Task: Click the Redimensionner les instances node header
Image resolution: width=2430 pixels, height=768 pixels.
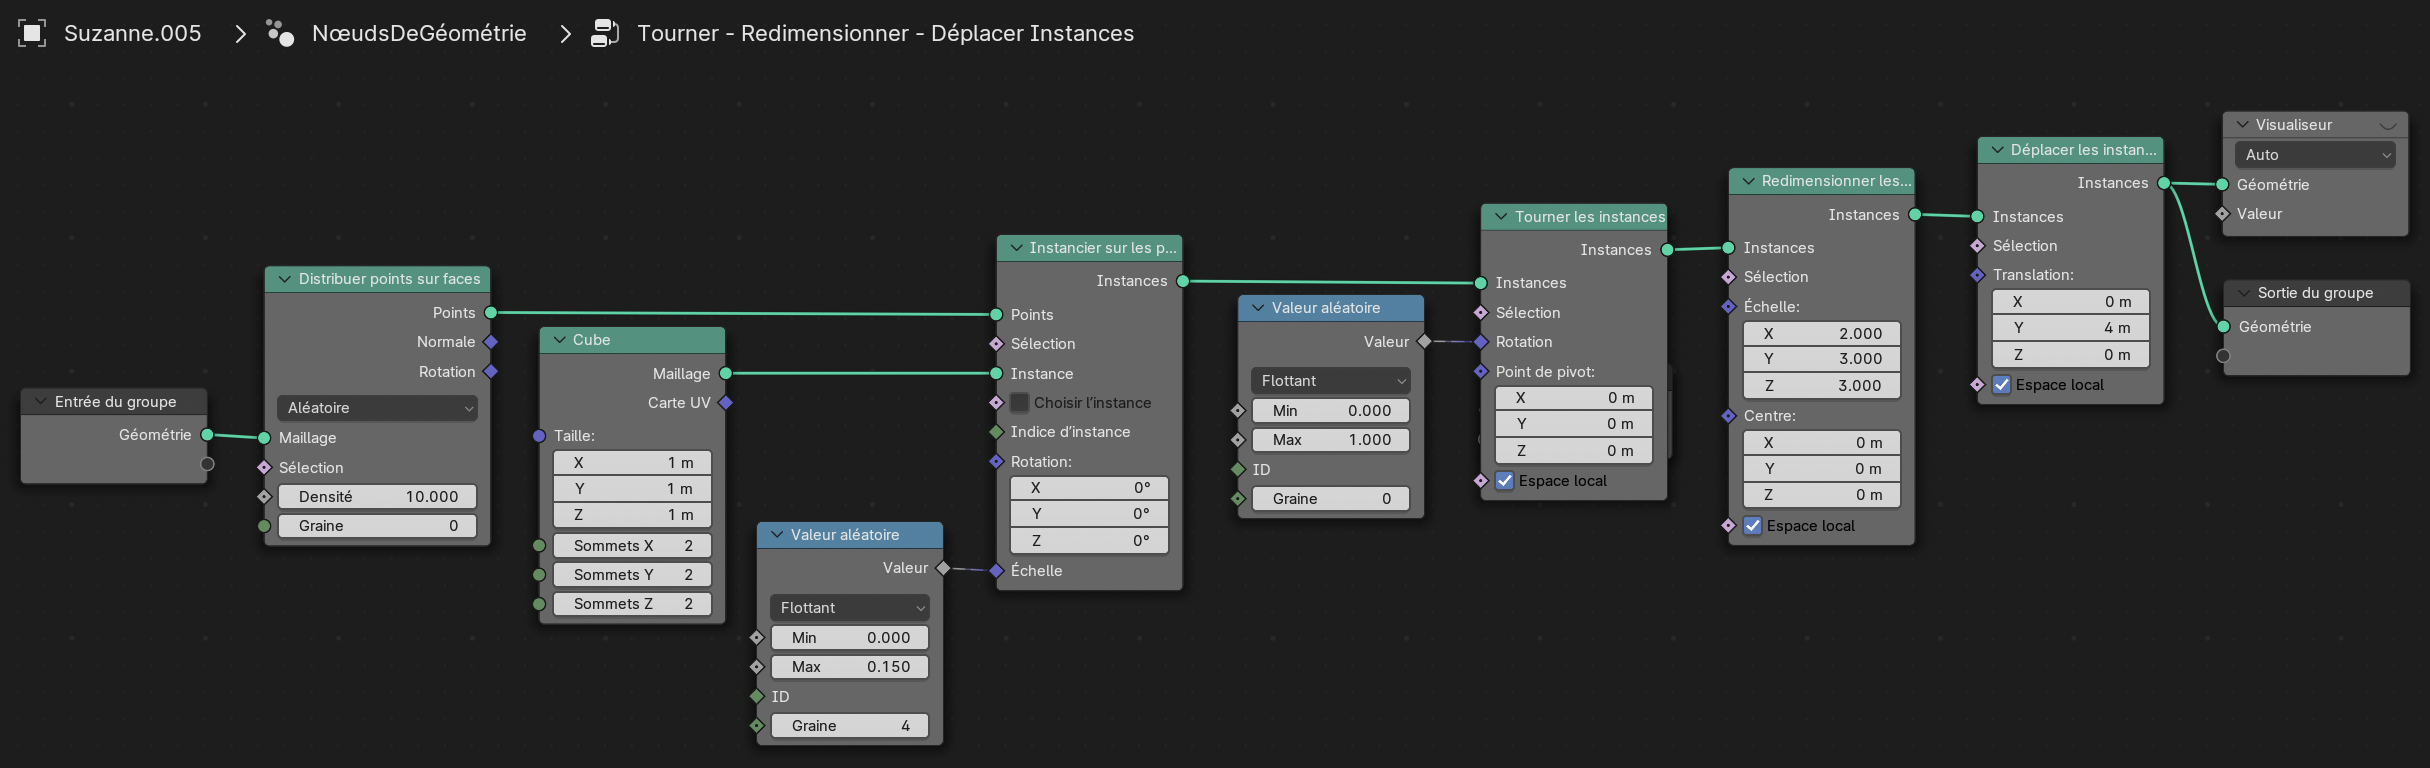Action: click(1835, 181)
